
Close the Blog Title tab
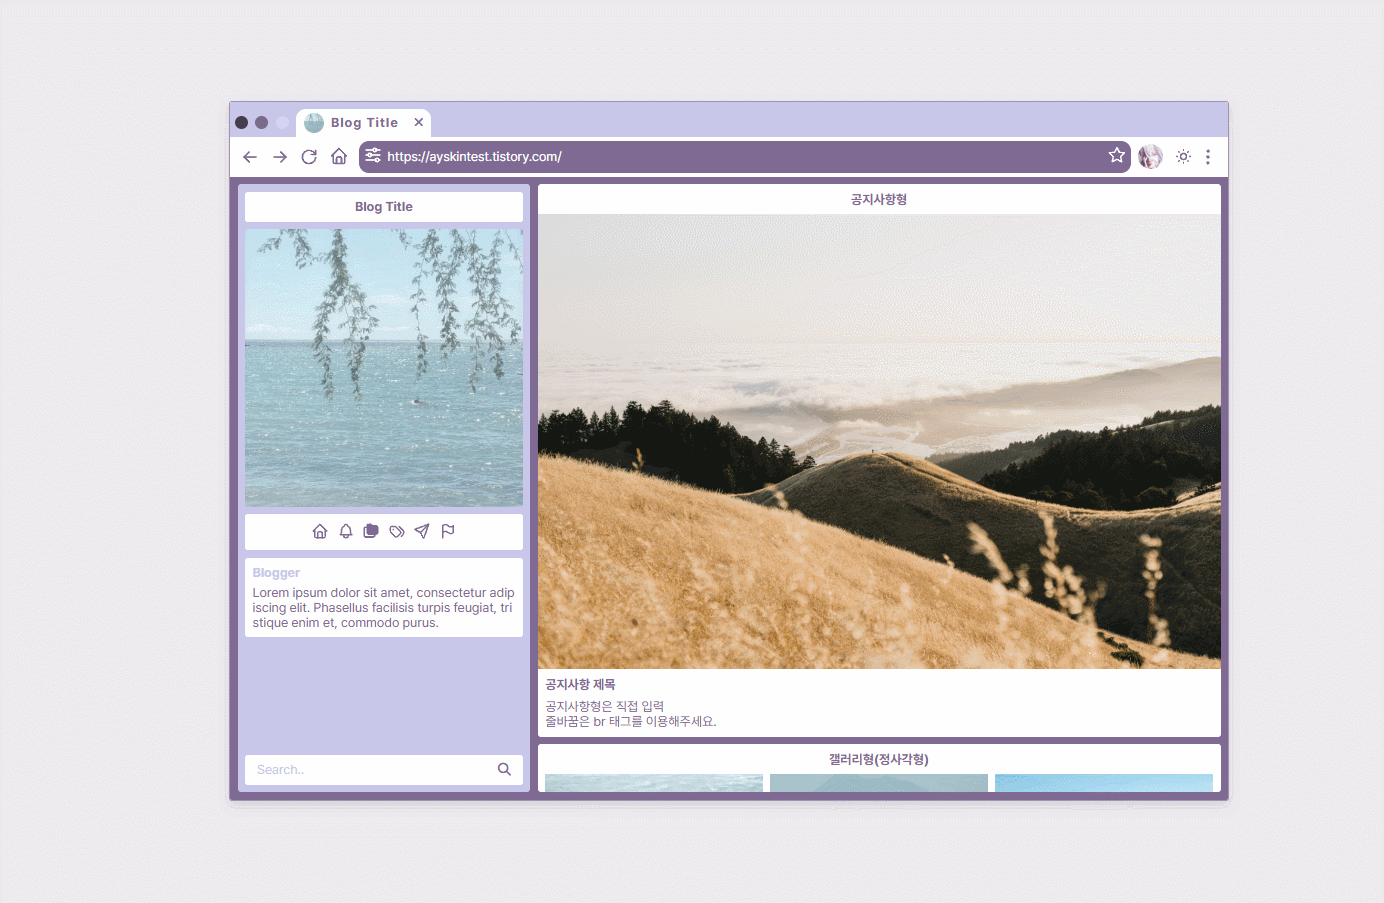(x=419, y=122)
